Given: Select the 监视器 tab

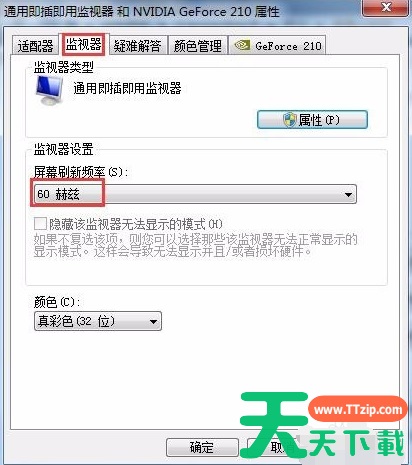Looking at the screenshot, I should (x=83, y=44).
